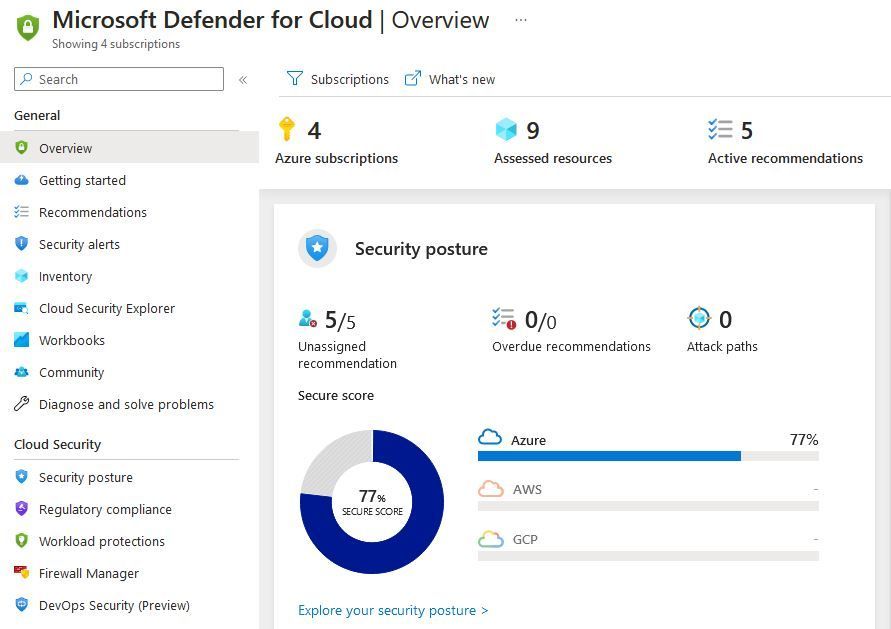The height and width of the screenshot is (629, 891).
Task: Click the Community people icon
Action: (x=22, y=372)
